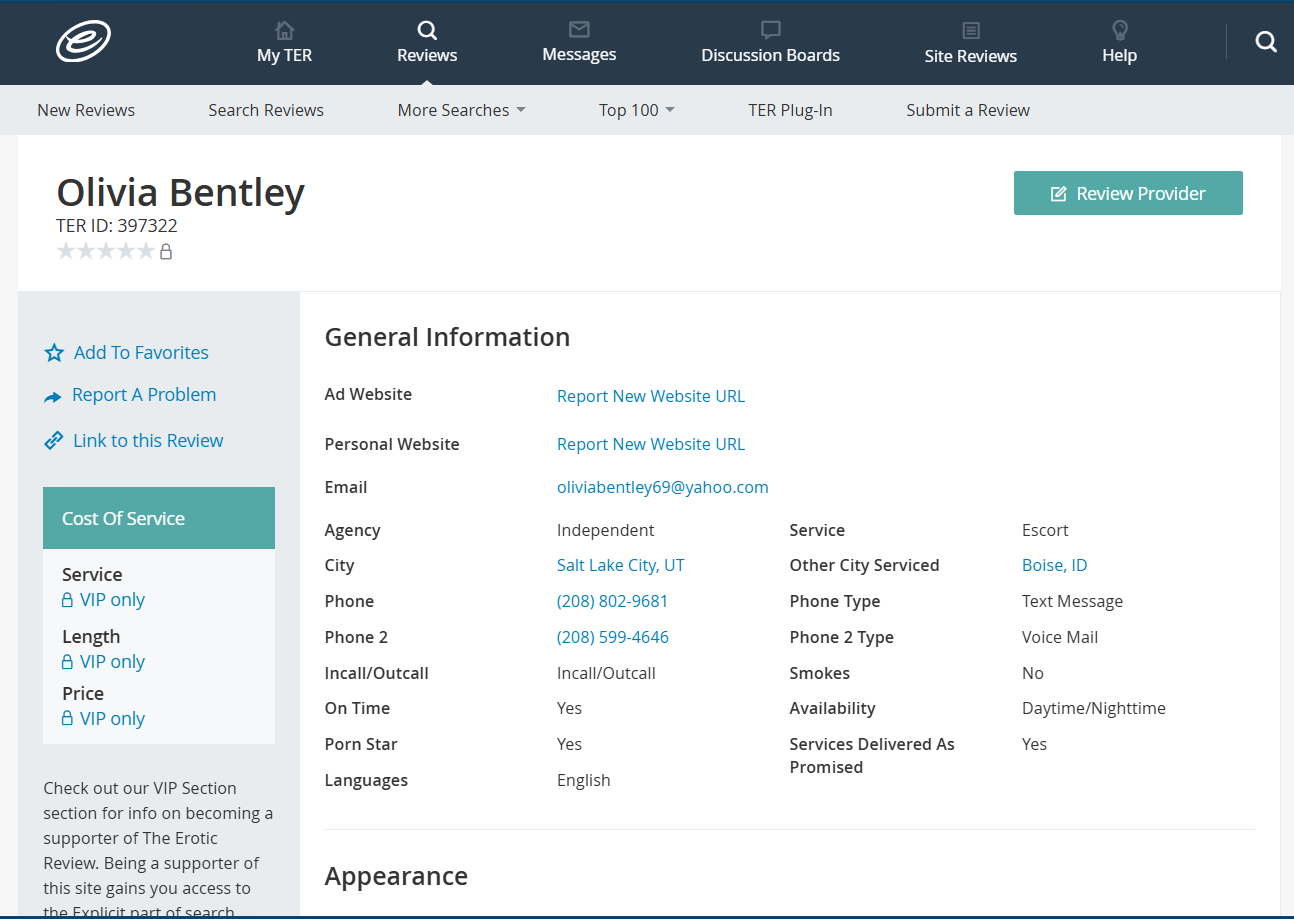Image resolution: width=1294 pixels, height=919 pixels.
Task: Click VIP only link under Price
Action: (112, 719)
